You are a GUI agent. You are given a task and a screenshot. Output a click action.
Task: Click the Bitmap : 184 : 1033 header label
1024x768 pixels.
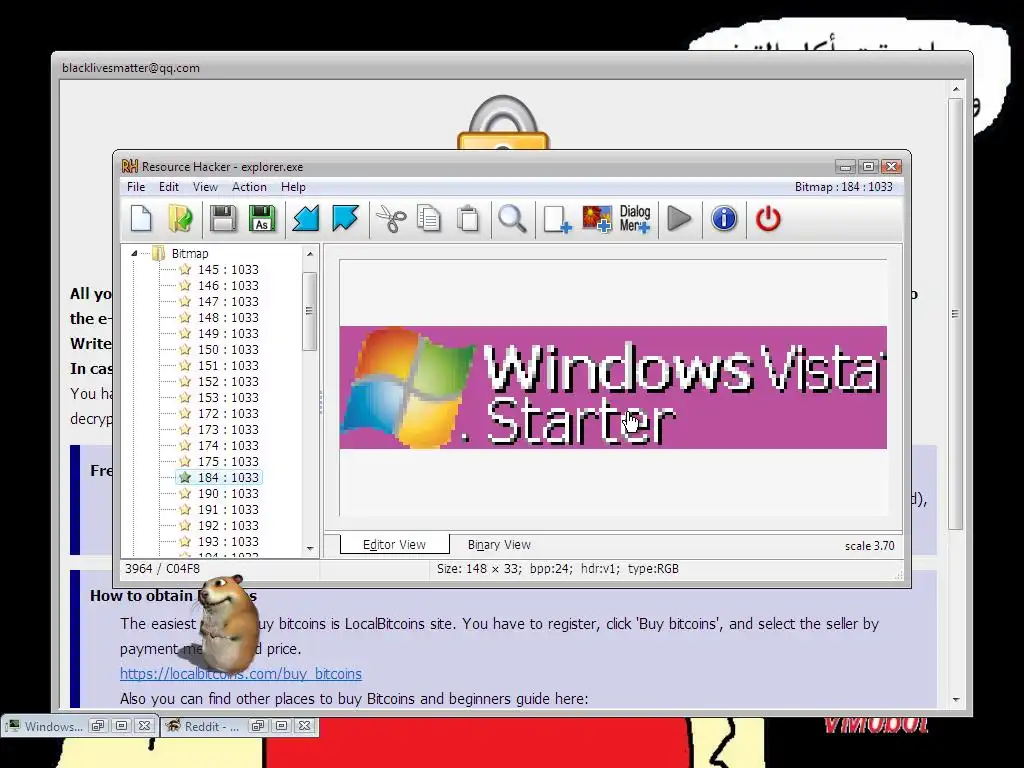pyautogui.click(x=843, y=187)
